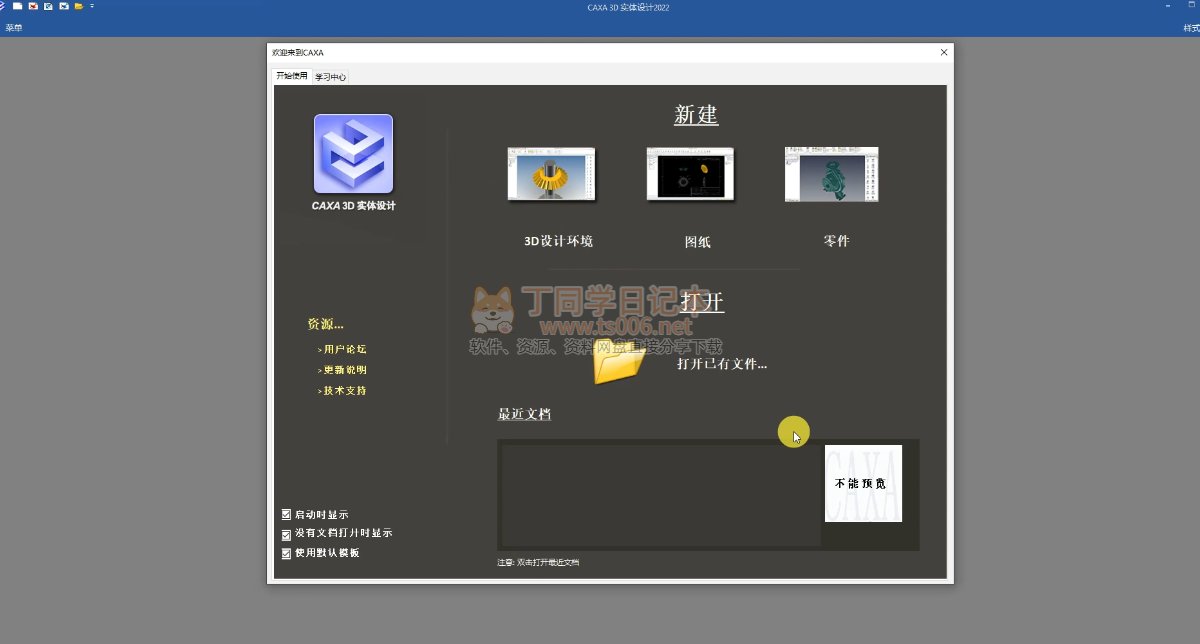Viewport: 1200px width, 644px height.
Task: Click the blank new document icon in quick access toolbar
Action: [17, 6]
